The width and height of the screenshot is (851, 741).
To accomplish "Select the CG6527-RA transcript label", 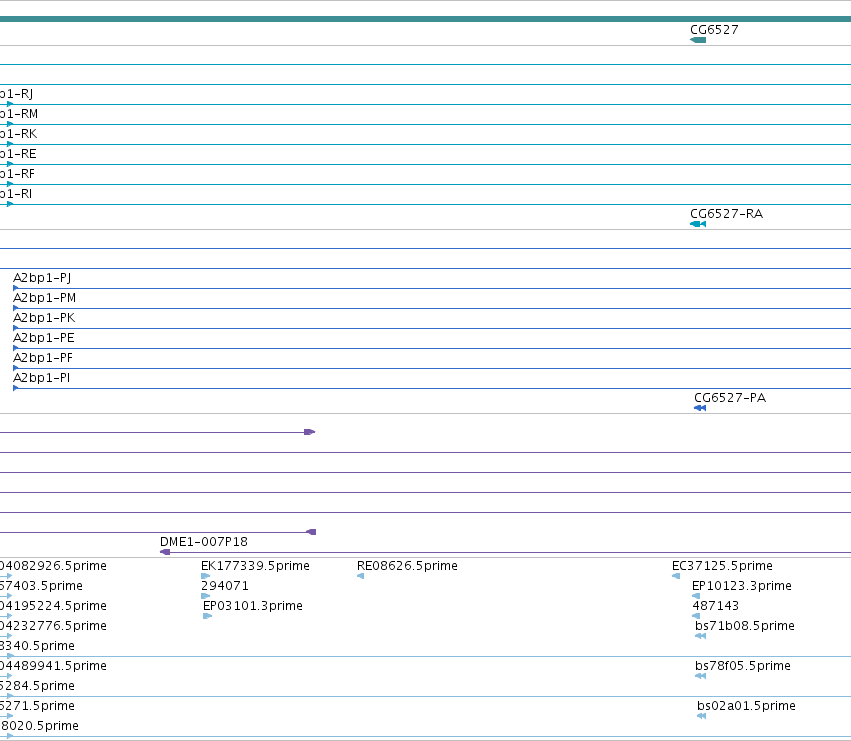I will coord(726,213).
